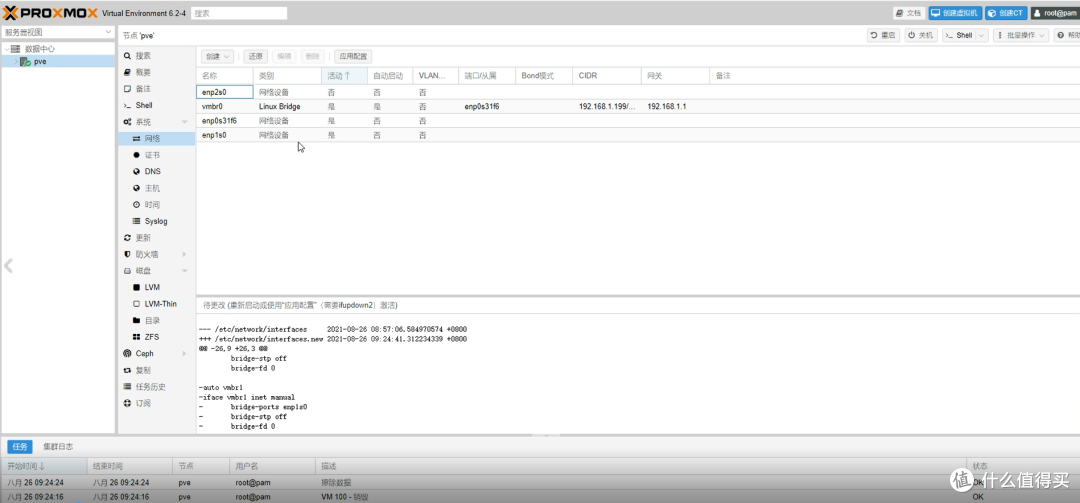Select the enp0s31f6 network device row
The image size is (1080, 503).
pos(638,121)
